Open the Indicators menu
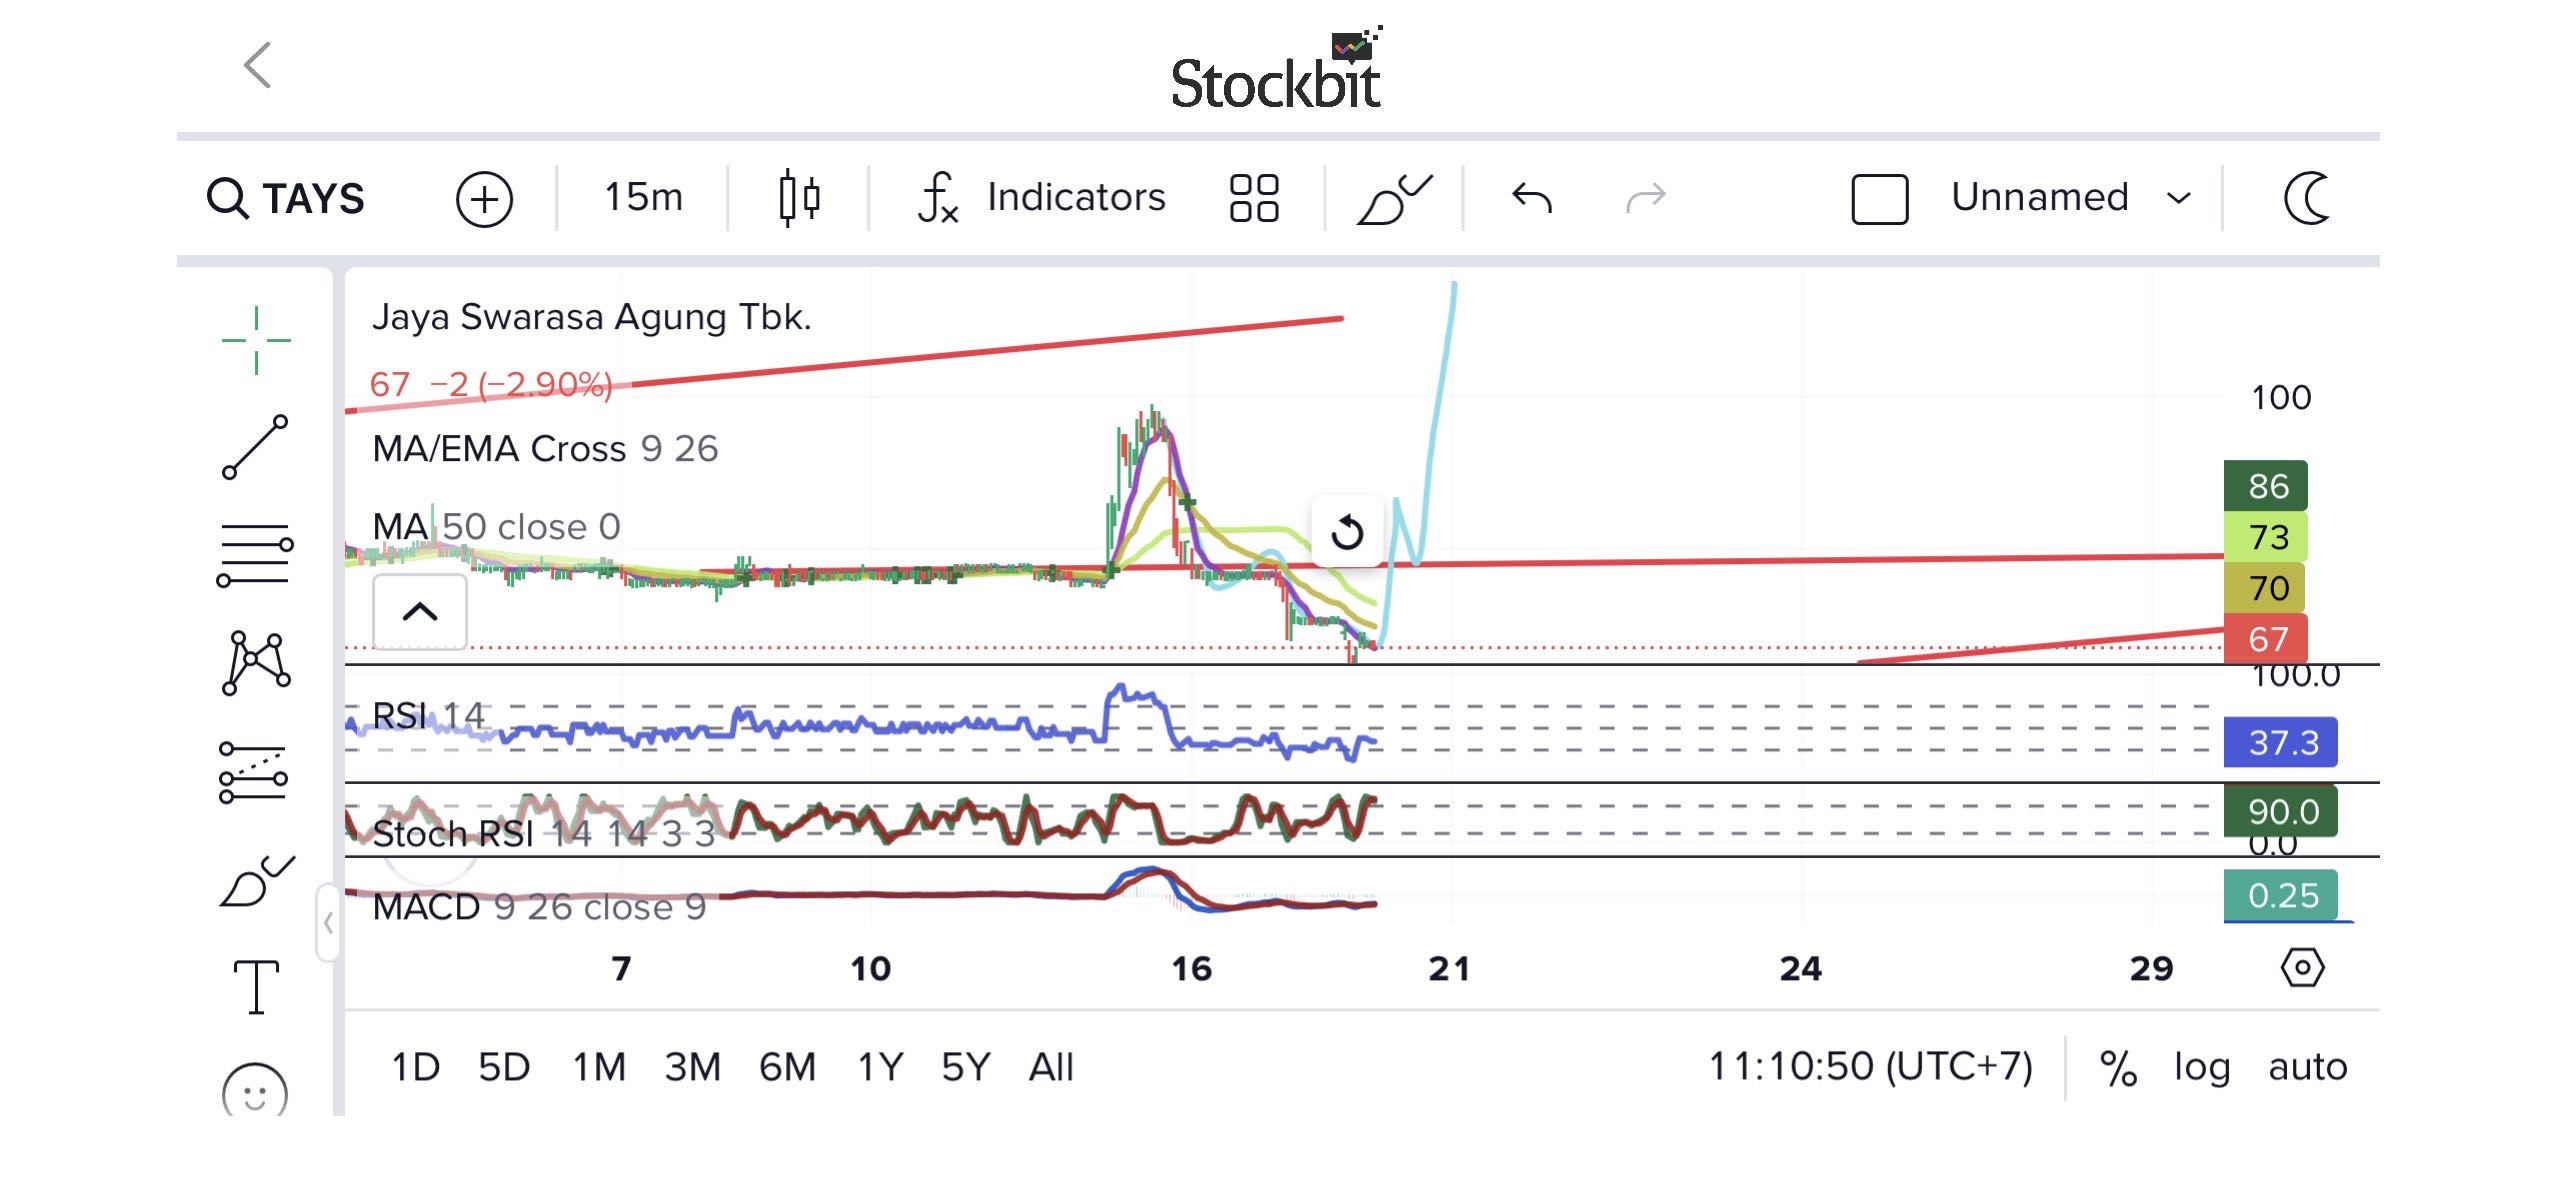Screen dimensions: 2556x1179 click(1042, 197)
